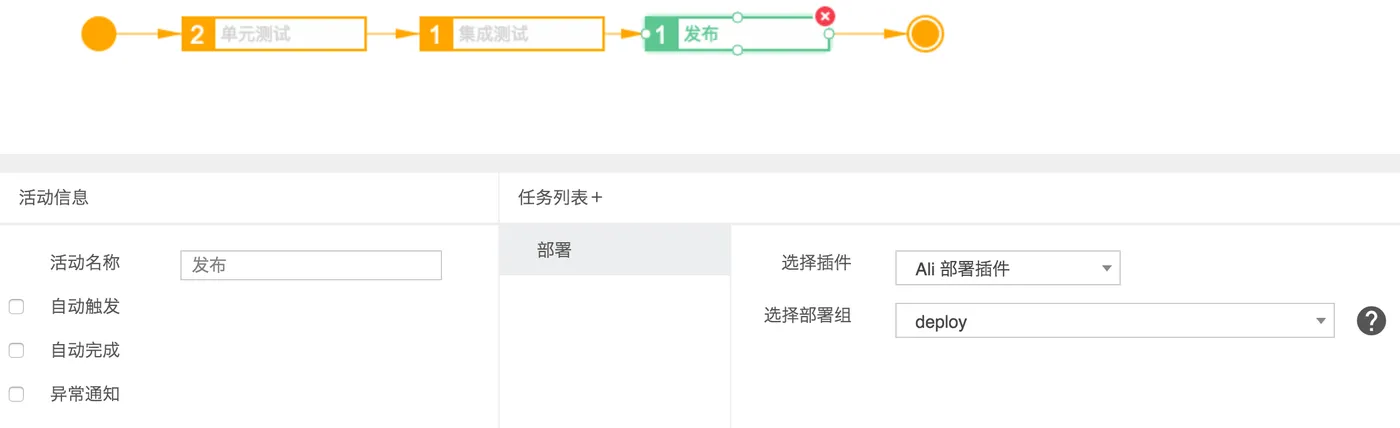This screenshot has width=1400, height=428.
Task: Add a task with 任务列表+ button
Action: [x=561, y=197]
